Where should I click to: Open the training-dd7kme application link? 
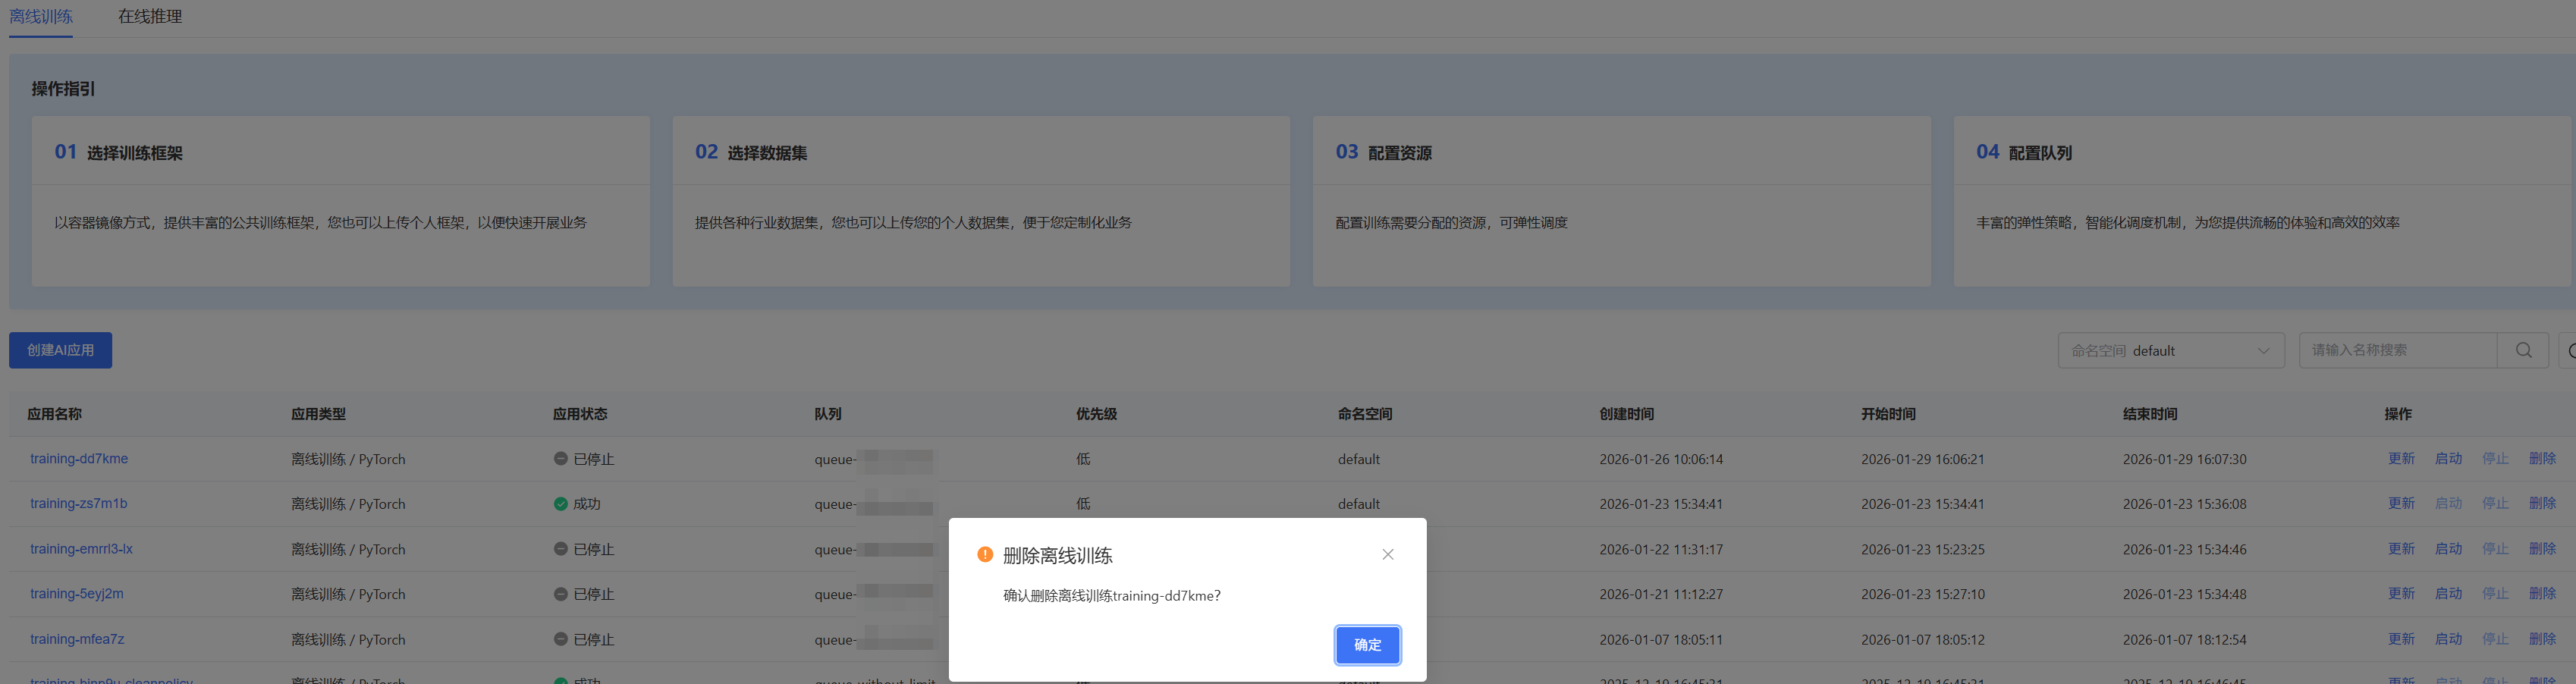[x=79, y=459]
